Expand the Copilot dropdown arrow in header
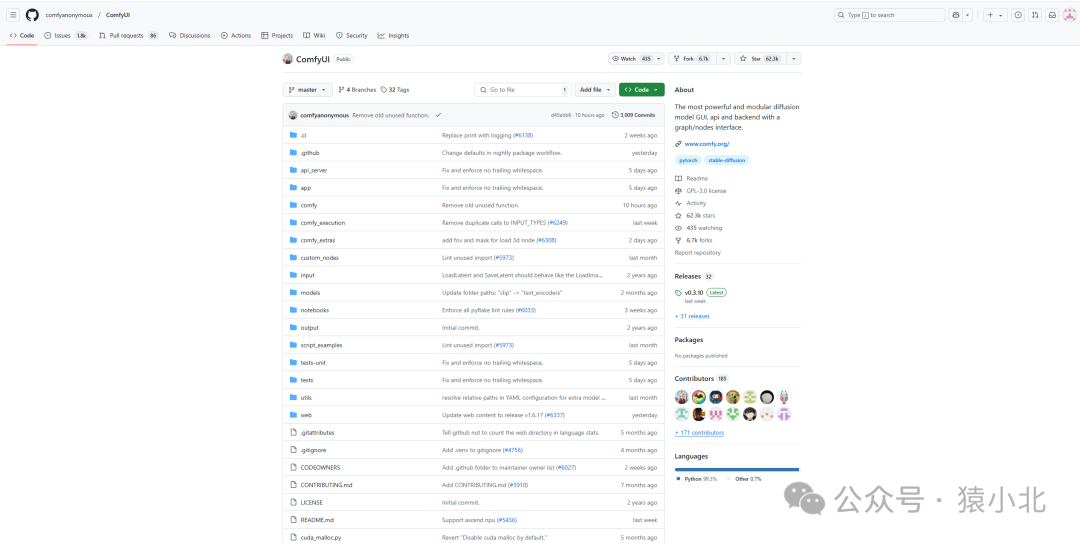The width and height of the screenshot is (1080, 543). point(968,14)
